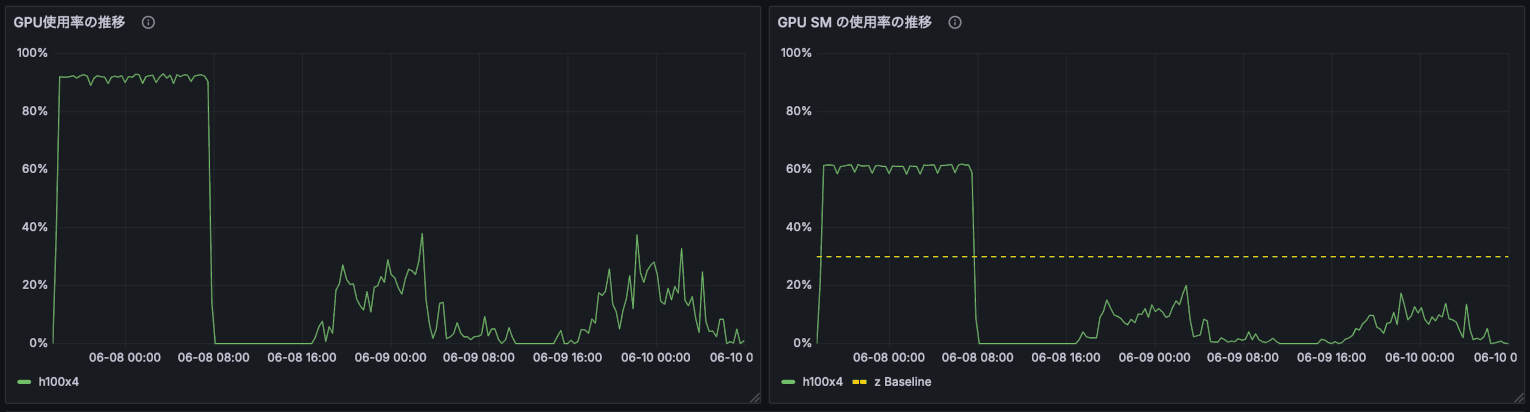Click info icon beside GPU SM の使用率の推移
1530x412 pixels.
pos(954,22)
